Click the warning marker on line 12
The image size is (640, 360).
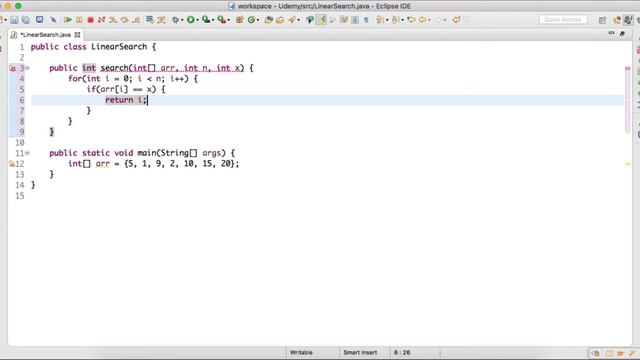tap(11, 164)
